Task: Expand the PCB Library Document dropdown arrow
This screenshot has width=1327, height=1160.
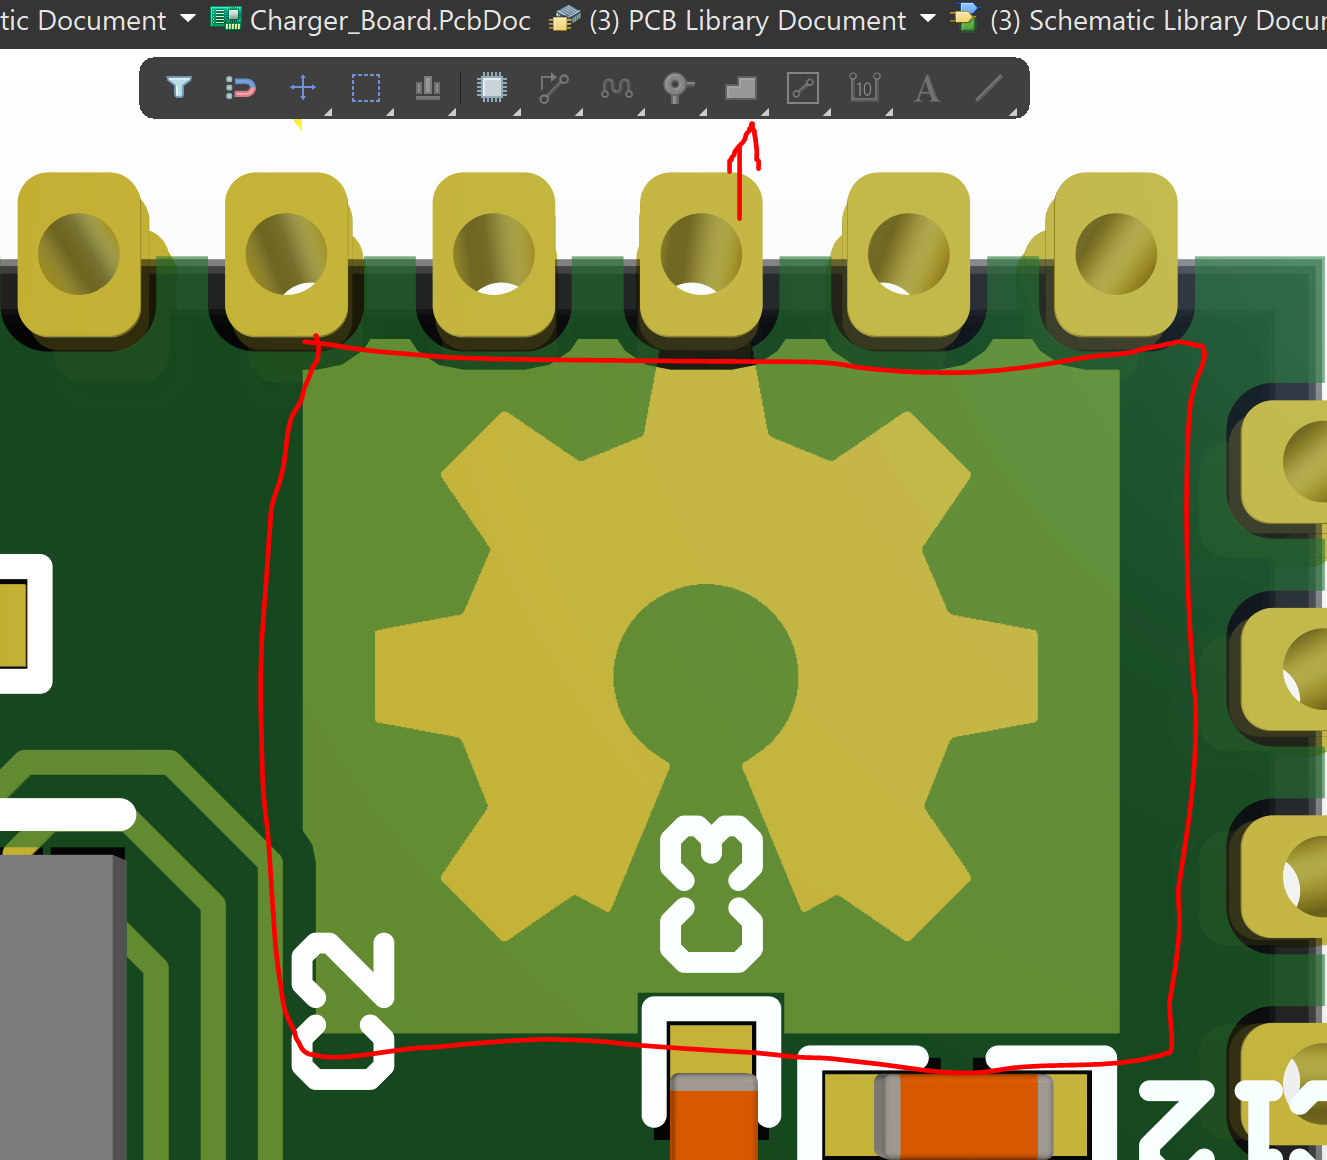Action: pos(927,19)
